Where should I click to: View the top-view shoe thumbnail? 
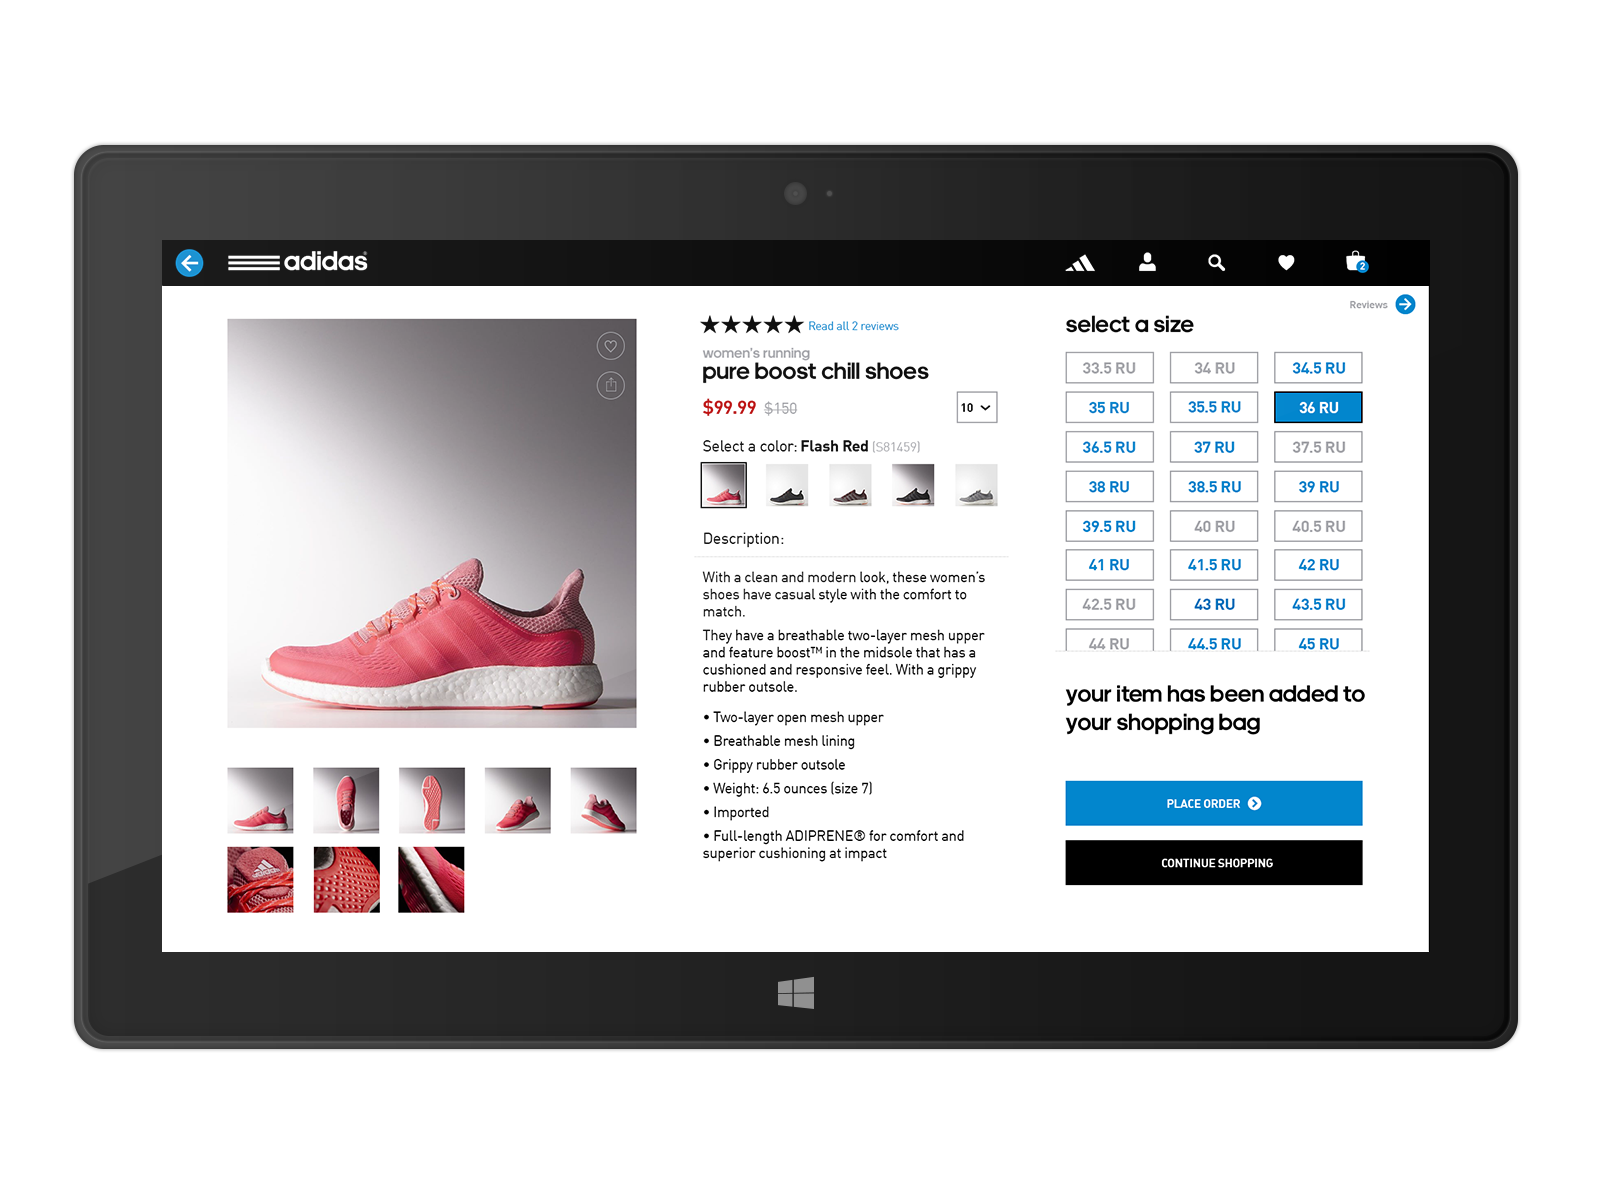click(346, 800)
